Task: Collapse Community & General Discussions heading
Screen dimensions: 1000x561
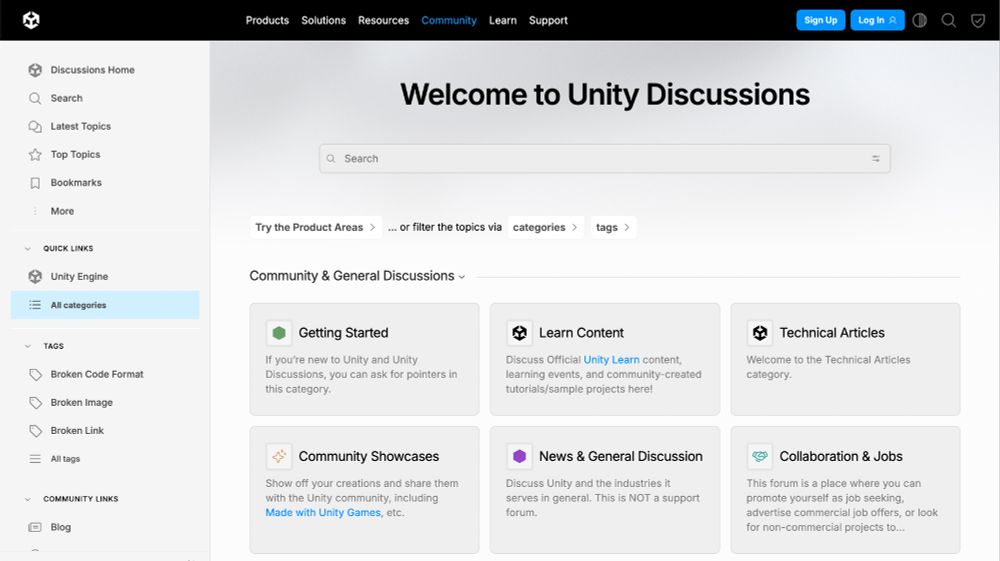Action: (x=462, y=277)
